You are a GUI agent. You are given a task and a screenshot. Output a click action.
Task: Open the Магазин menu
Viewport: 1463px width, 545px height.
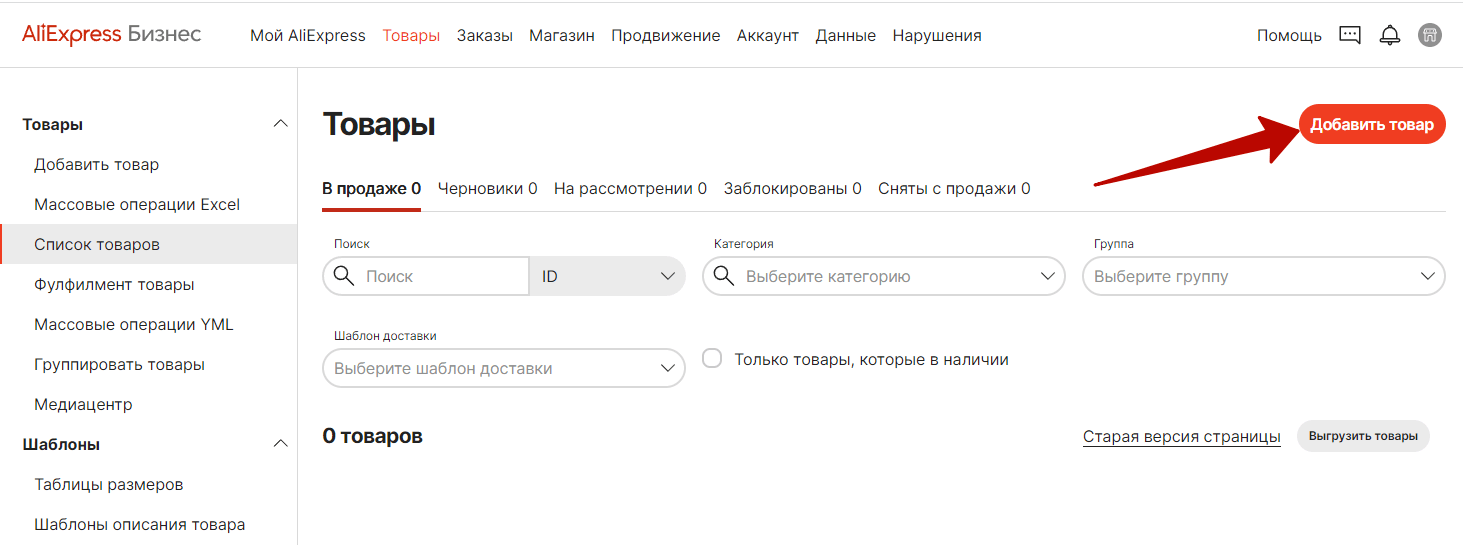pyautogui.click(x=562, y=35)
